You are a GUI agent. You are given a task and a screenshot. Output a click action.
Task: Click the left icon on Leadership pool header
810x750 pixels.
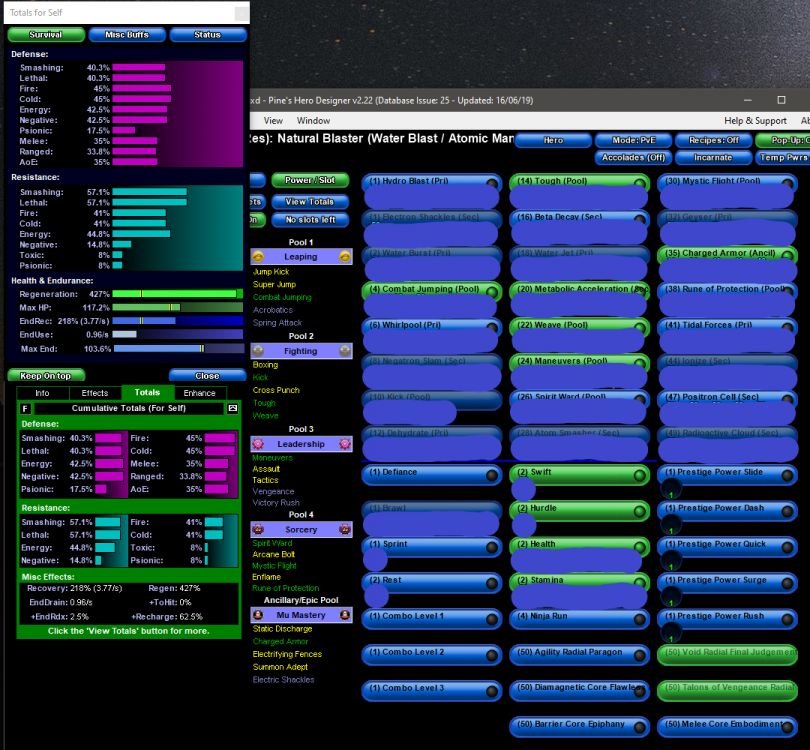click(x=258, y=444)
